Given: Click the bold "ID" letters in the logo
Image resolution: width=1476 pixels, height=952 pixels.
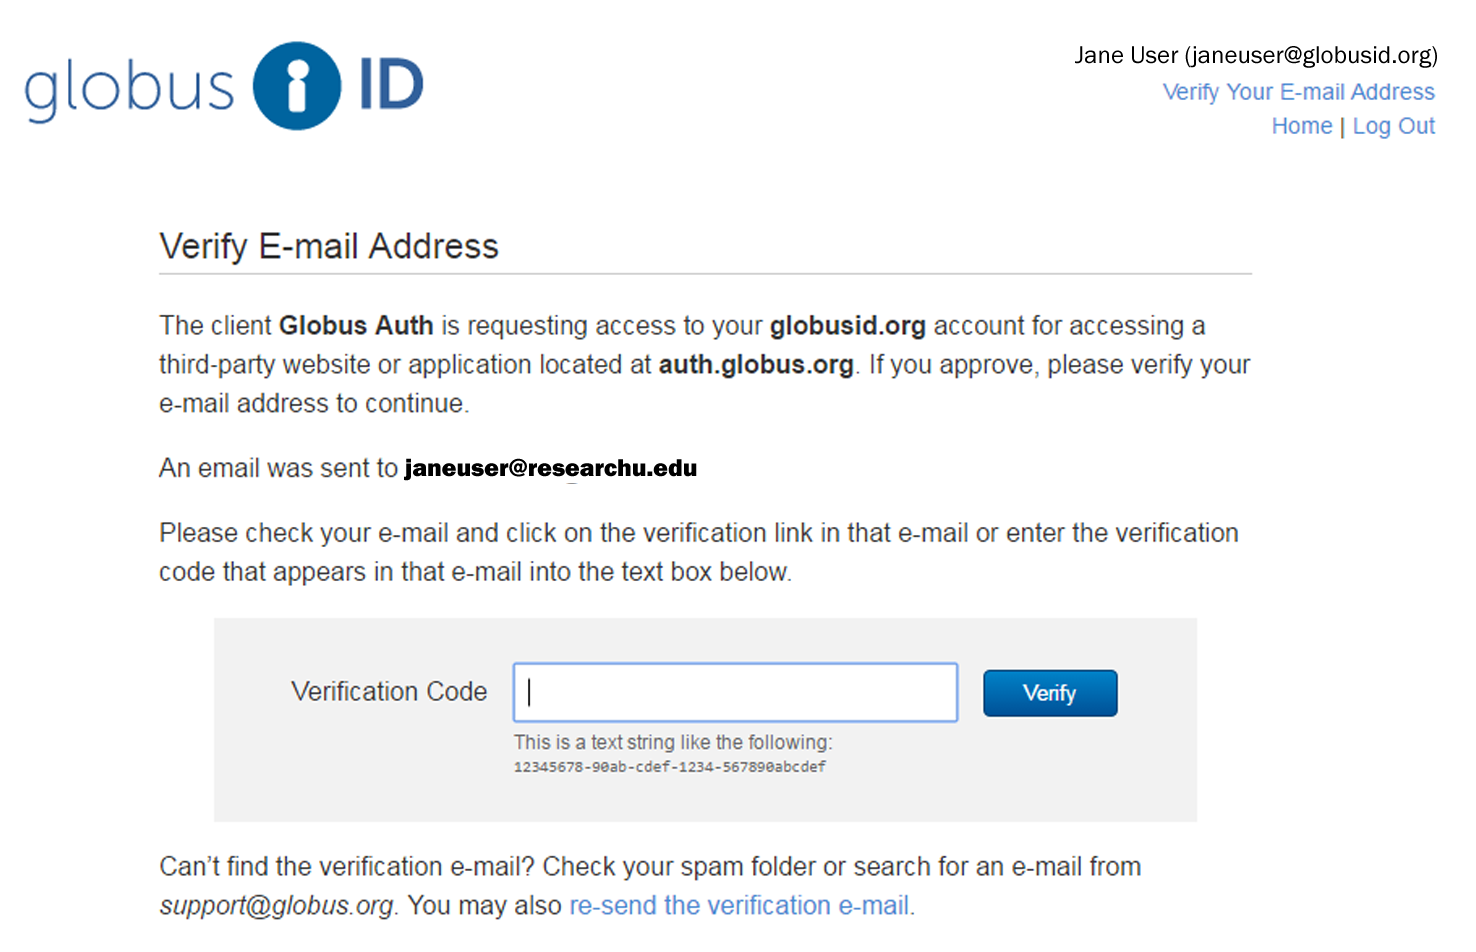Looking at the screenshot, I should coord(391,85).
